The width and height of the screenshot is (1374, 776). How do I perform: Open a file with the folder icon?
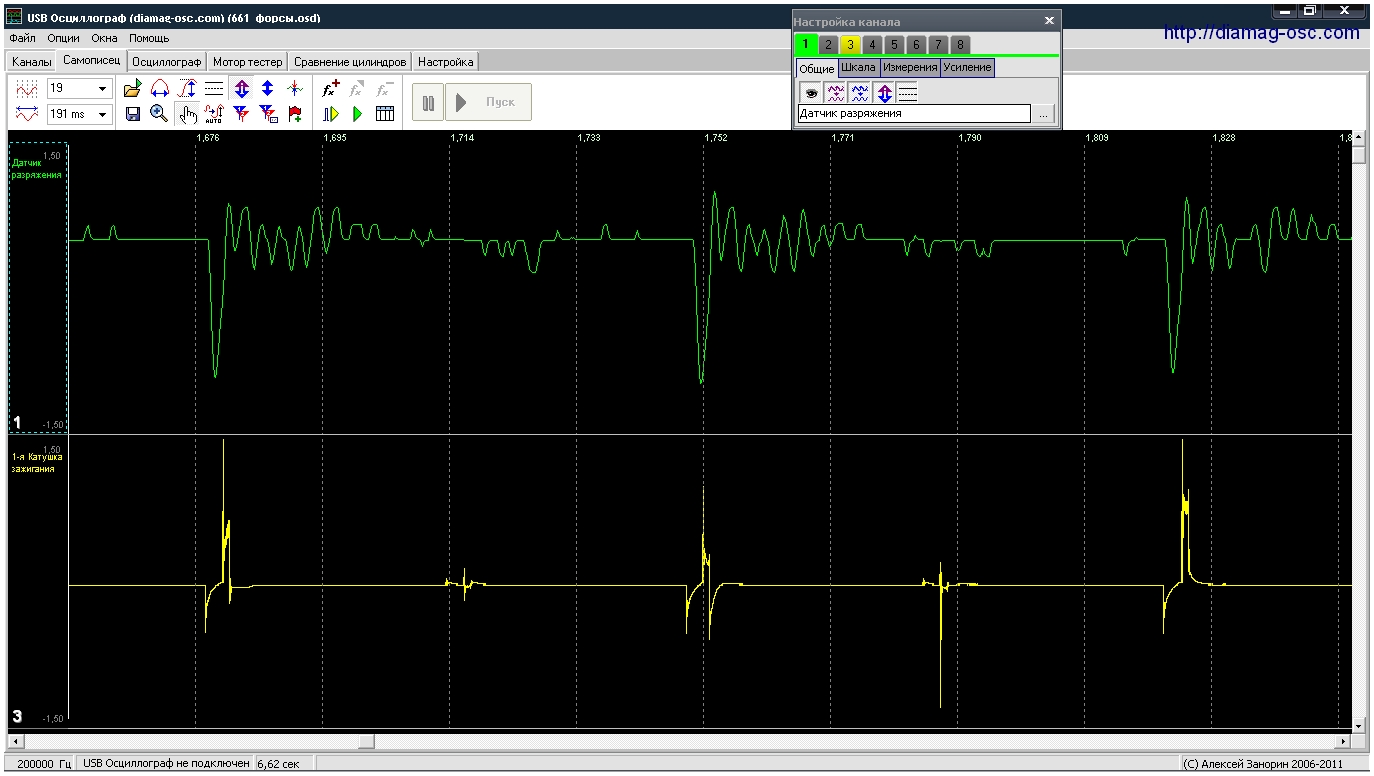[x=133, y=89]
